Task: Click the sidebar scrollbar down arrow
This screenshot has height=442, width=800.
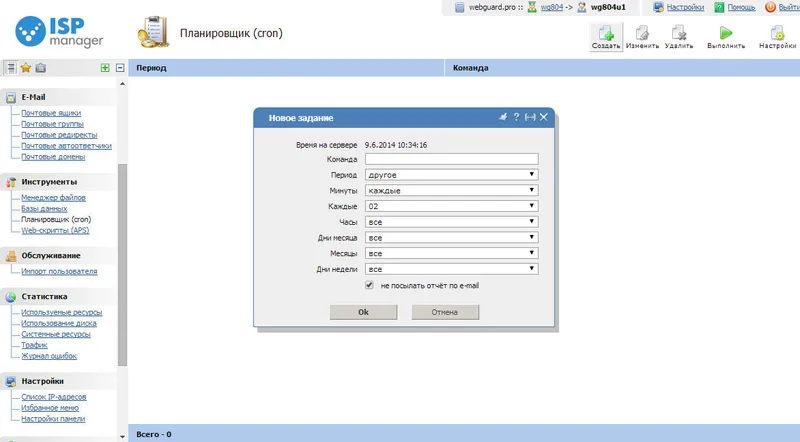Action: [122, 437]
